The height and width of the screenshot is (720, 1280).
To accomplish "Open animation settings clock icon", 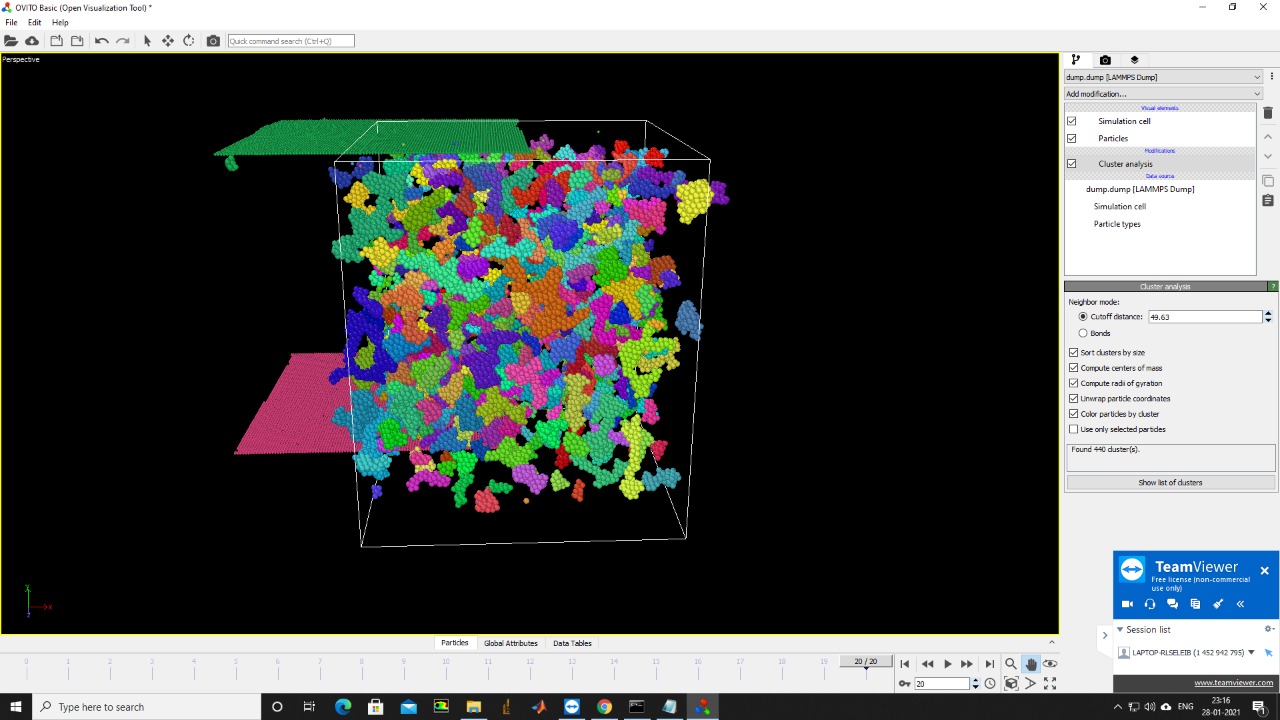I will pyautogui.click(x=990, y=683).
